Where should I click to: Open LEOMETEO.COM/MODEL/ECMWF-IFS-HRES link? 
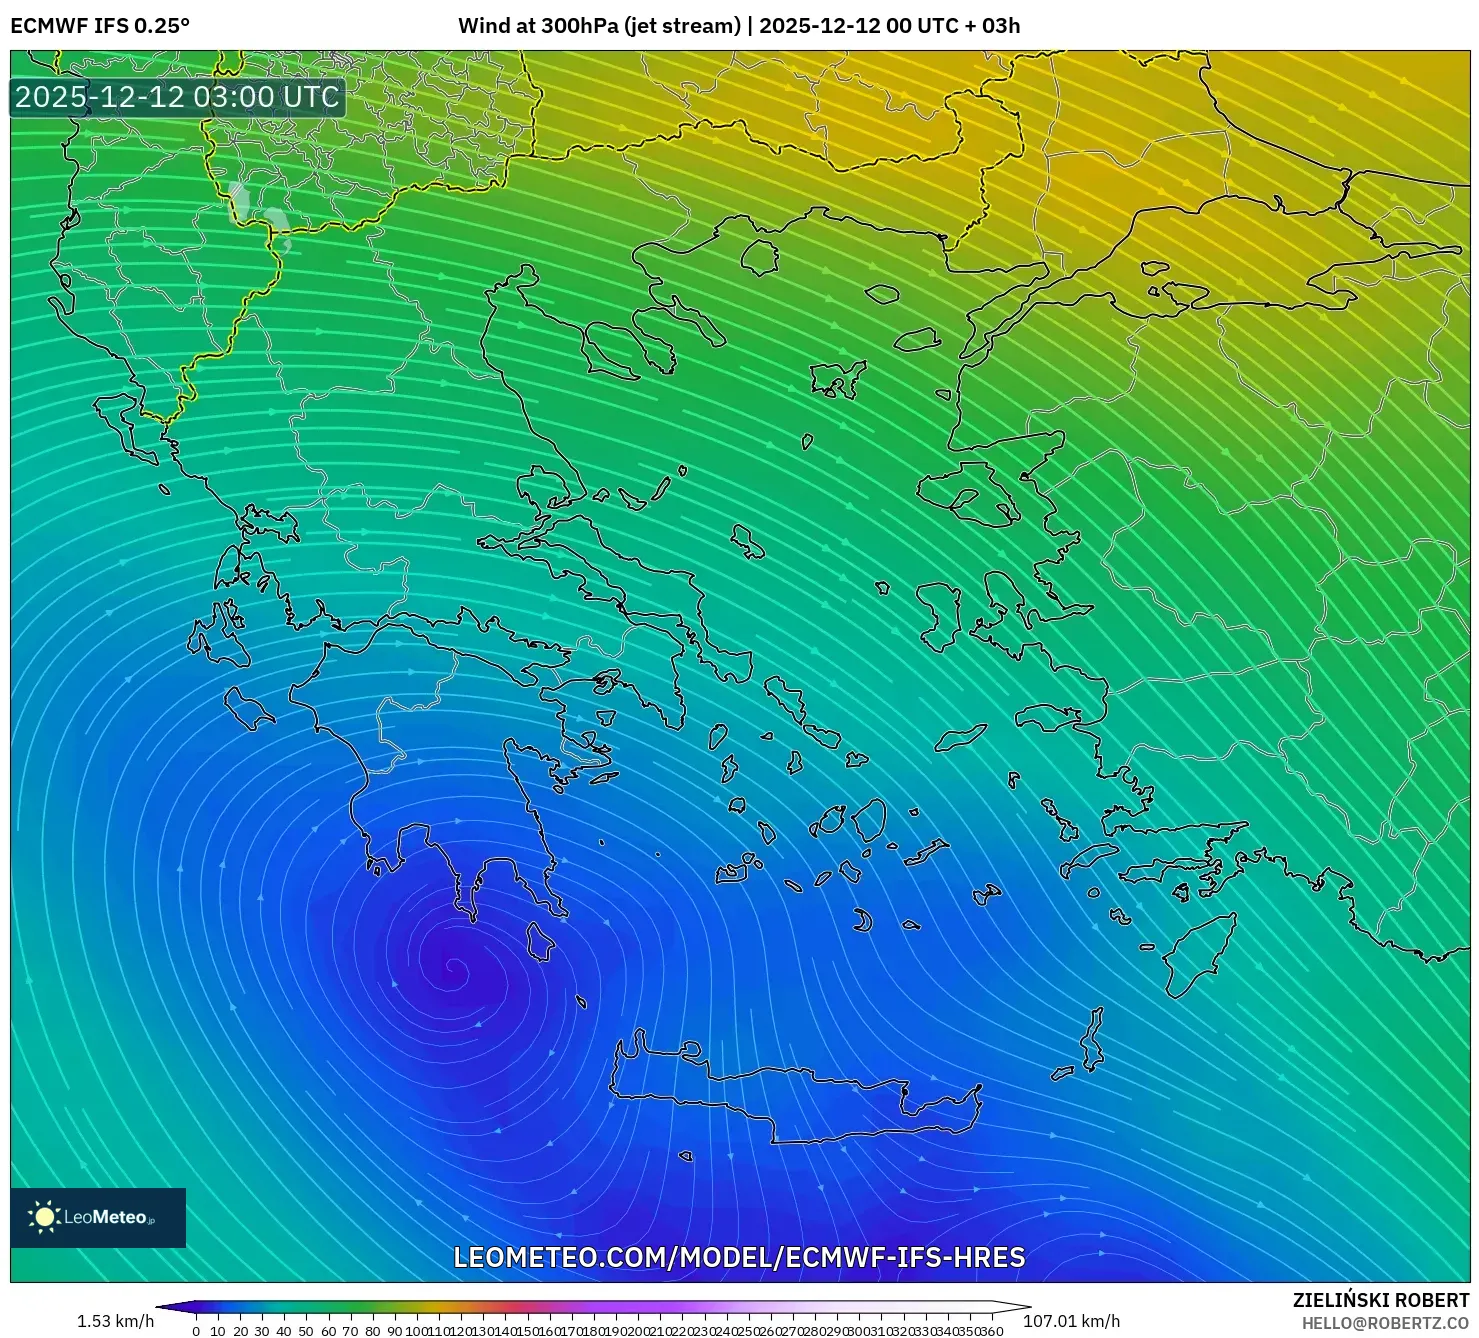(739, 1259)
